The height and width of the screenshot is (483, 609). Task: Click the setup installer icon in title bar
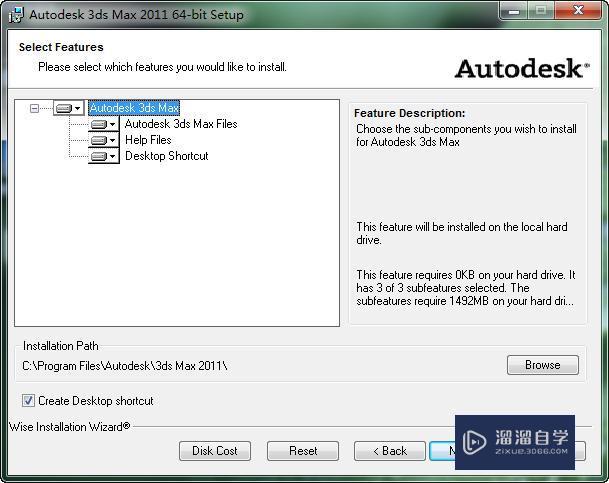pyautogui.click(x=16, y=15)
